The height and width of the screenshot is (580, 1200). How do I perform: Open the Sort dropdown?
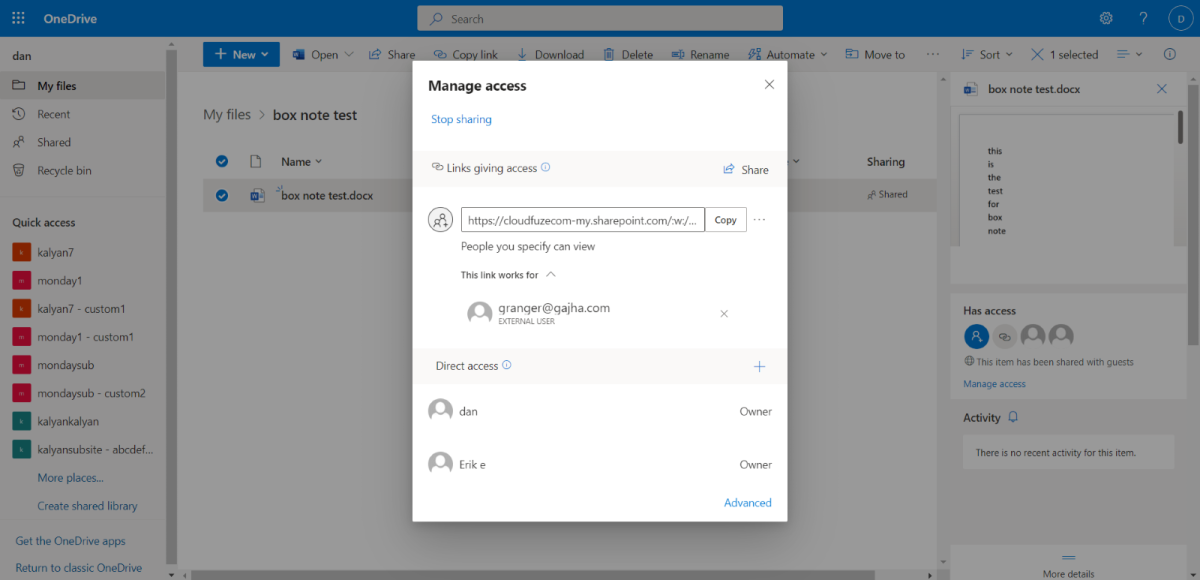pyautogui.click(x=985, y=54)
